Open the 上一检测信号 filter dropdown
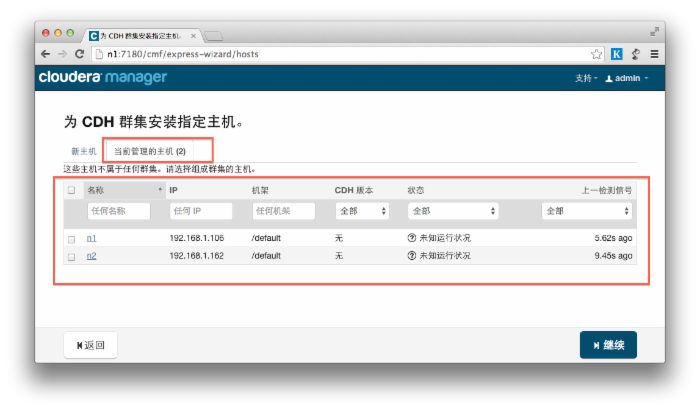Screen dimensions: 700x411 pos(586,211)
